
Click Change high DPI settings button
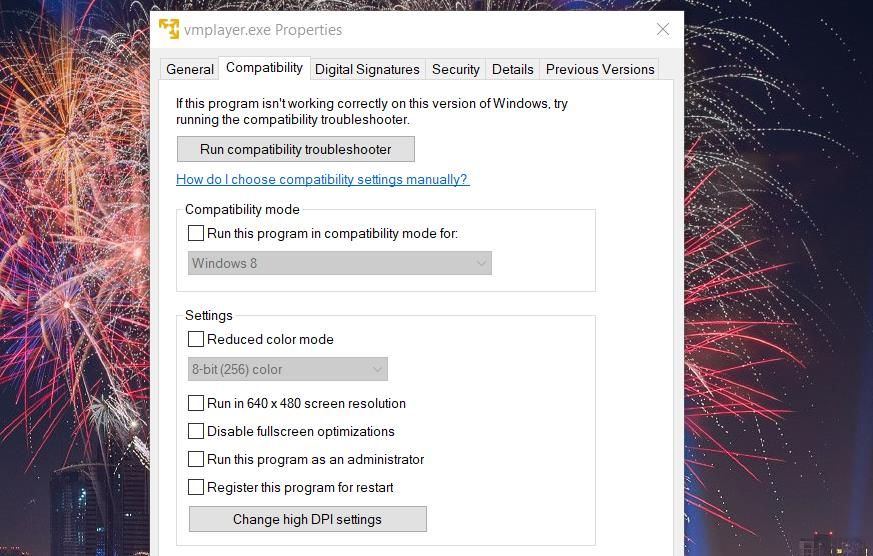[308, 519]
